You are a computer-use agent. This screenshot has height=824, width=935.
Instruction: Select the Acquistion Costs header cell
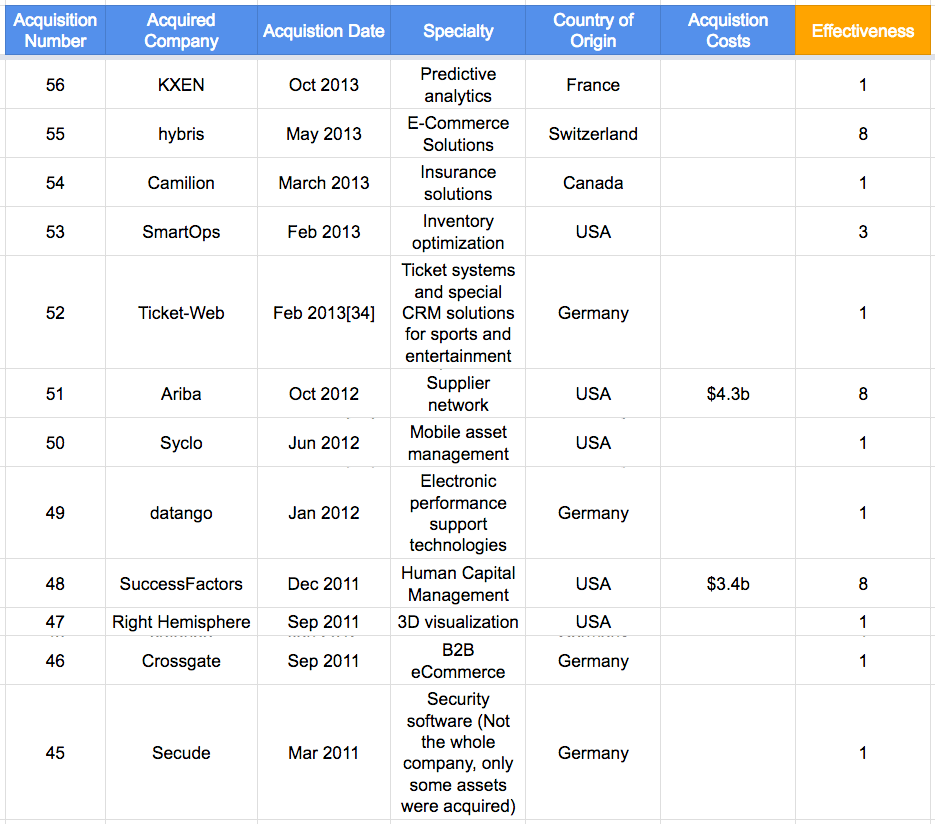click(728, 30)
